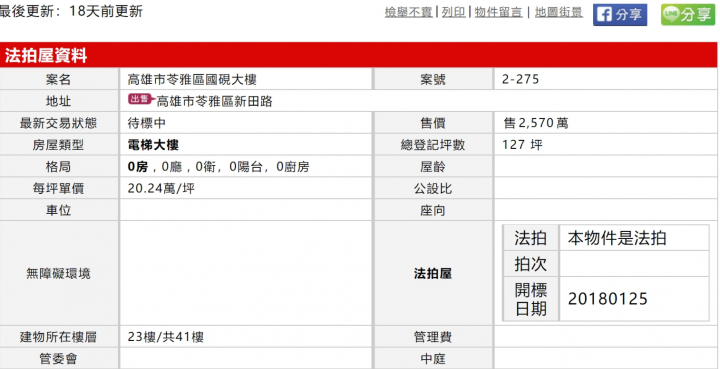Share listing via Facebook 分享 button

pyautogui.click(x=620, y=15)
